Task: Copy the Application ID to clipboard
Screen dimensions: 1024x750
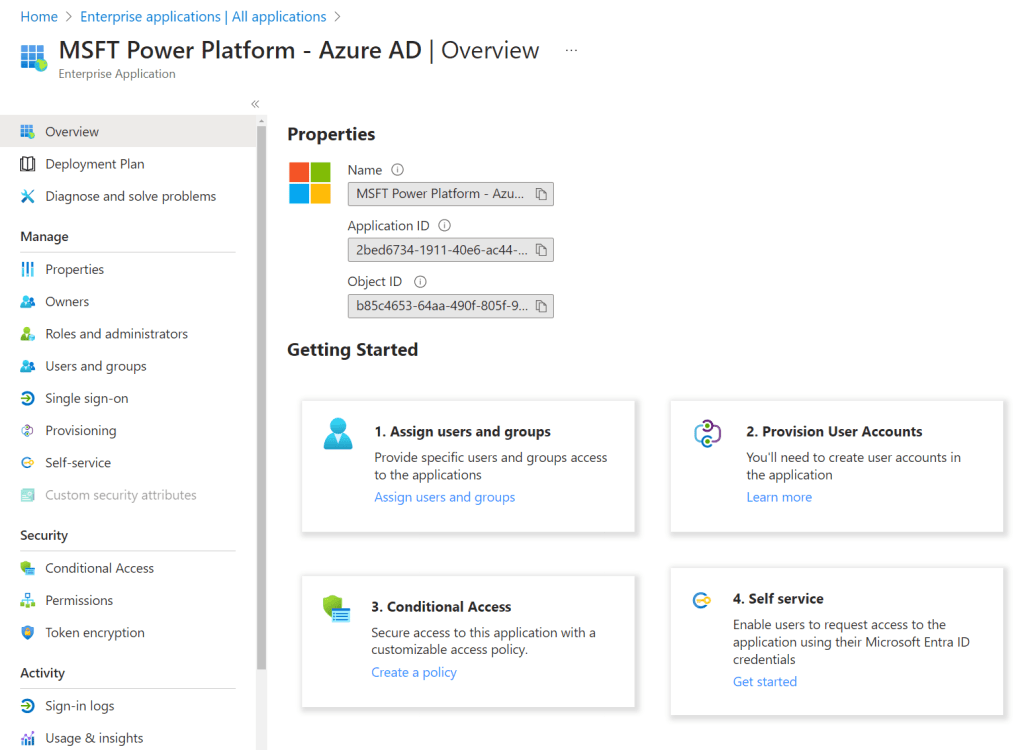Action: pos(541,250)
